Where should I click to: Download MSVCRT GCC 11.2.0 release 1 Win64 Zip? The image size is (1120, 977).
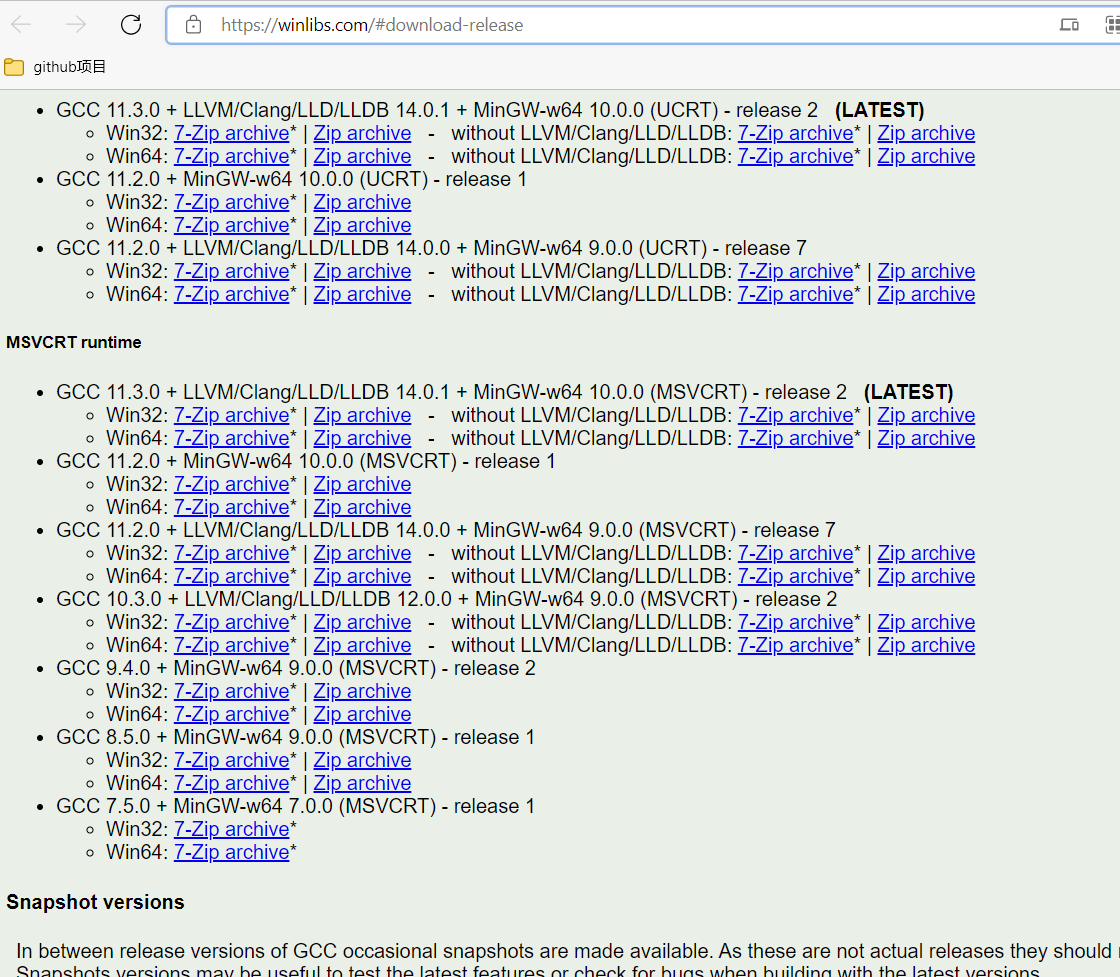pyautogui.click(x=362, y=507)
